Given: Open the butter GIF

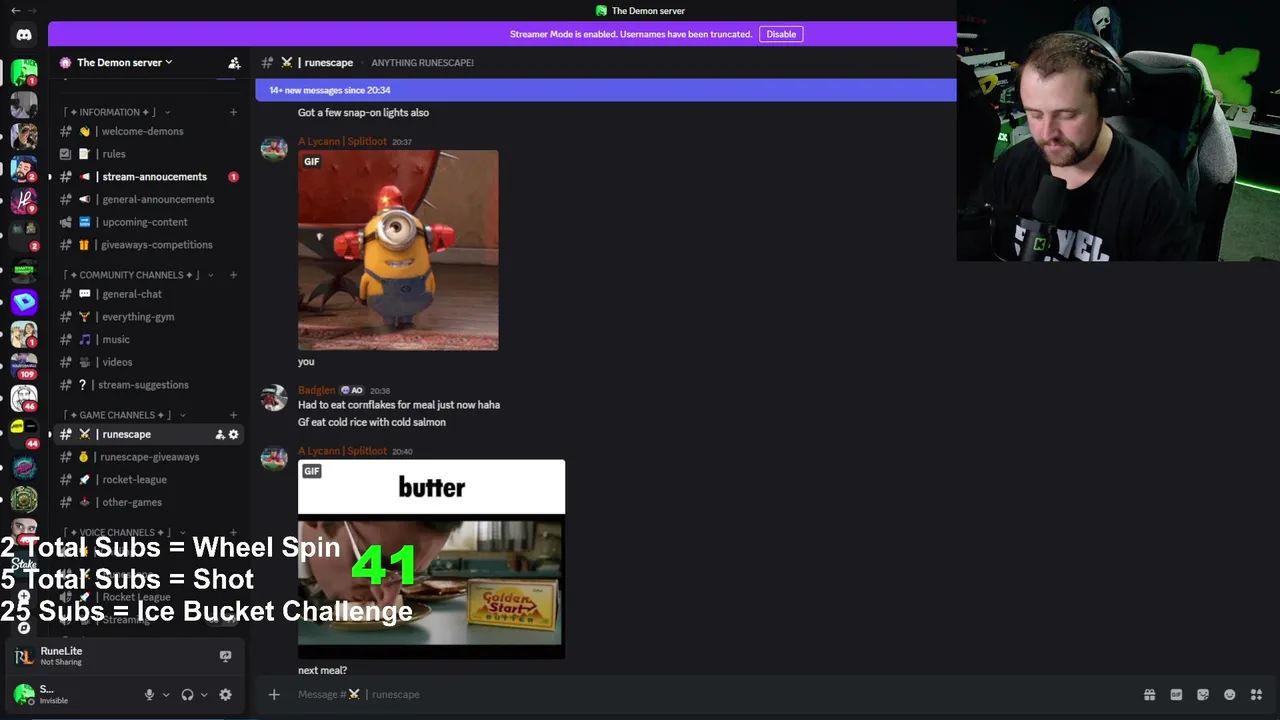Looking at the screenshot, I should pyautogui.click(x=431, y=559).
